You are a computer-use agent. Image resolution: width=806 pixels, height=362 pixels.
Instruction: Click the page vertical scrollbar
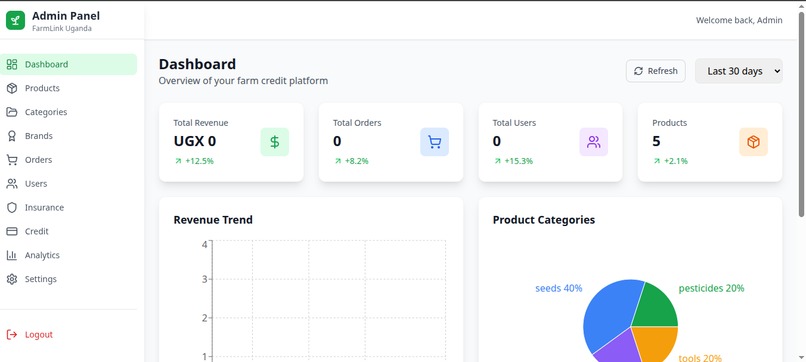[x=801, y=113]
